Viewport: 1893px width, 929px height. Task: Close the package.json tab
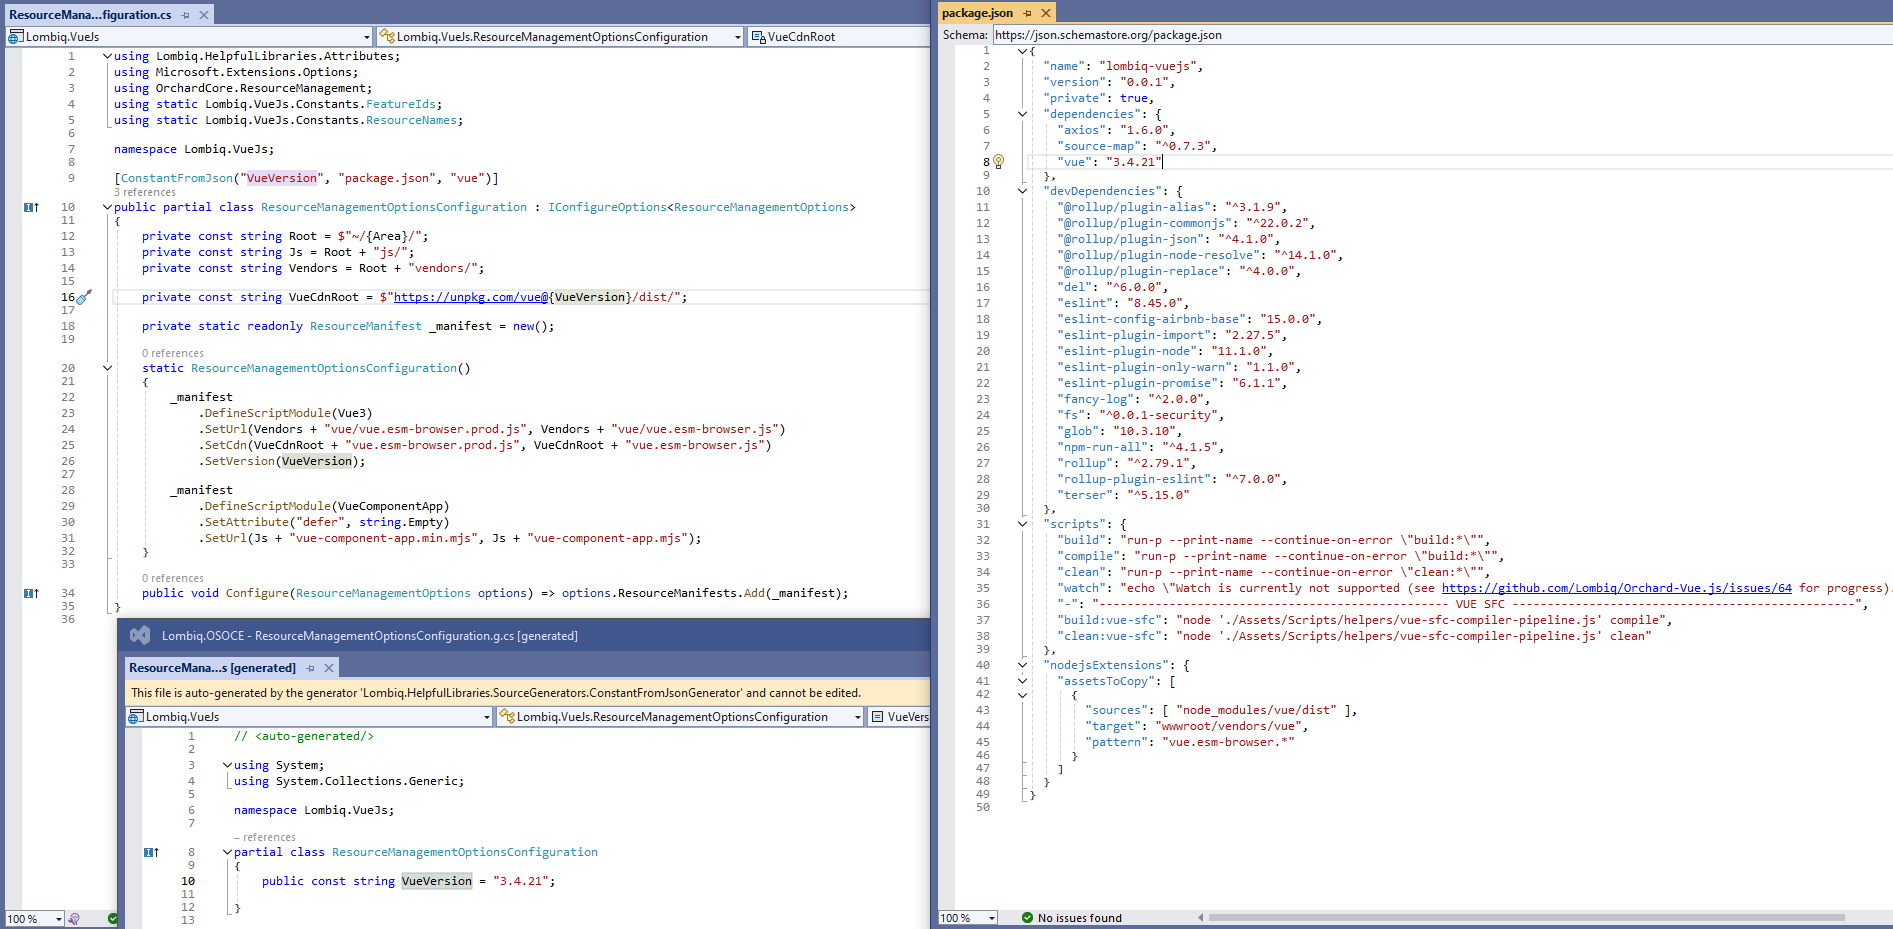coord(1046,13)
